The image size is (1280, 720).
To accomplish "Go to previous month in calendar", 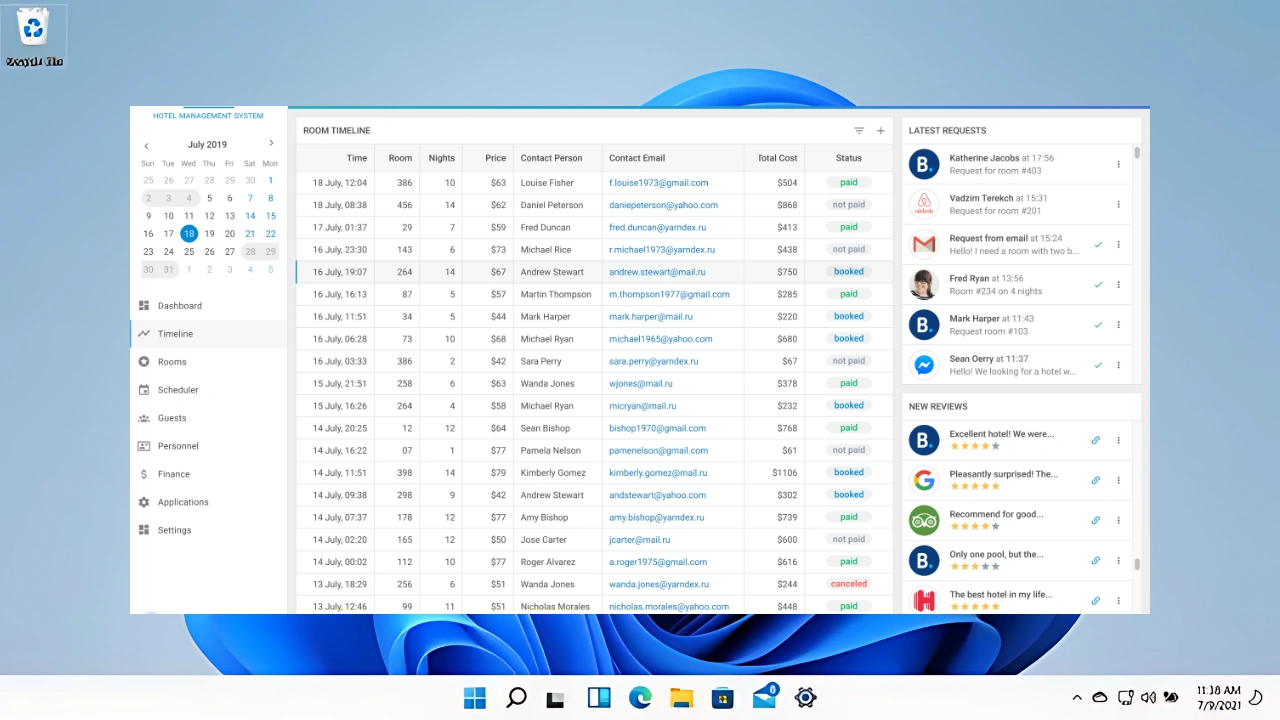I will pos(146,145).
